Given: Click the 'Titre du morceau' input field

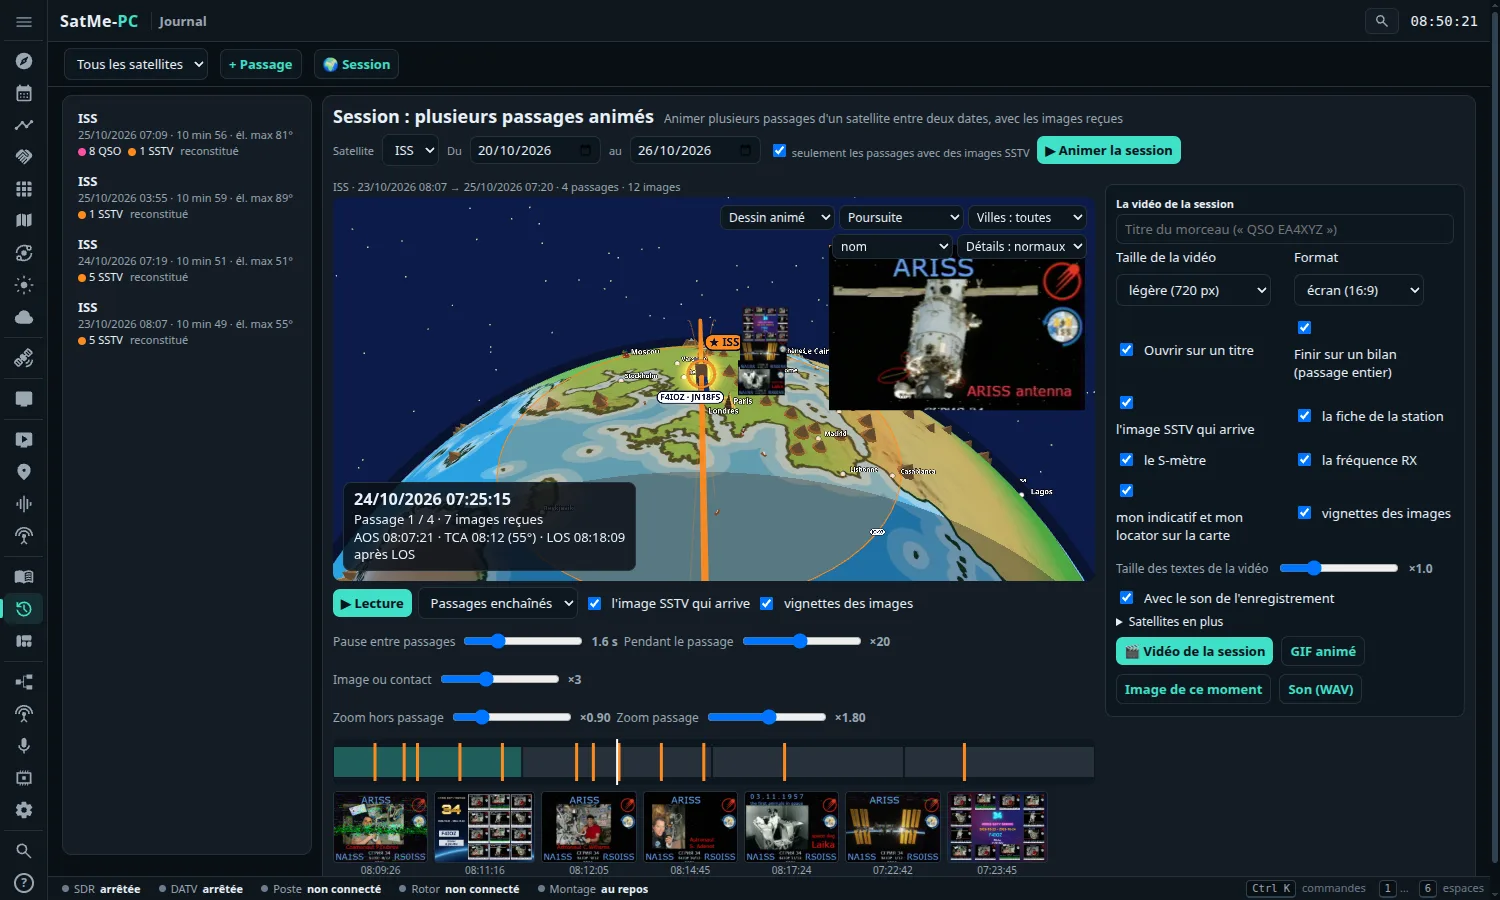Looking at the screenshot, I should pos(1284,229).
